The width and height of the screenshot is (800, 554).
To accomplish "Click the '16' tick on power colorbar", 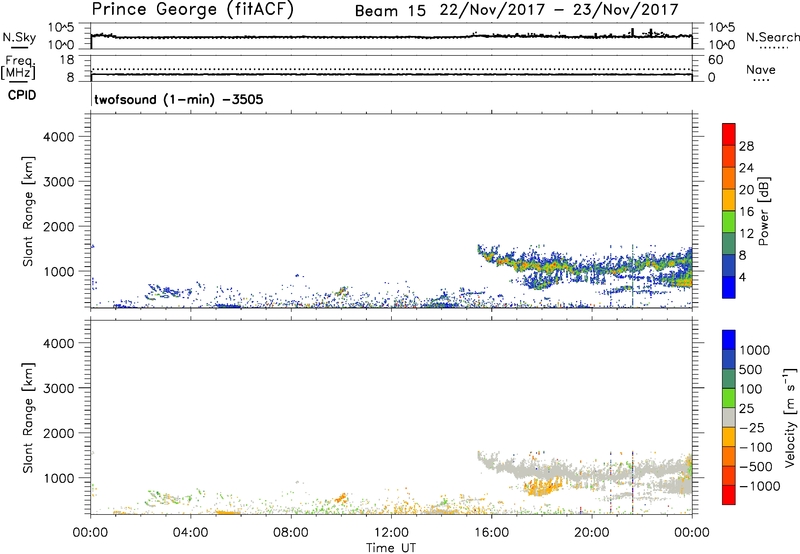I will (746, 212).
